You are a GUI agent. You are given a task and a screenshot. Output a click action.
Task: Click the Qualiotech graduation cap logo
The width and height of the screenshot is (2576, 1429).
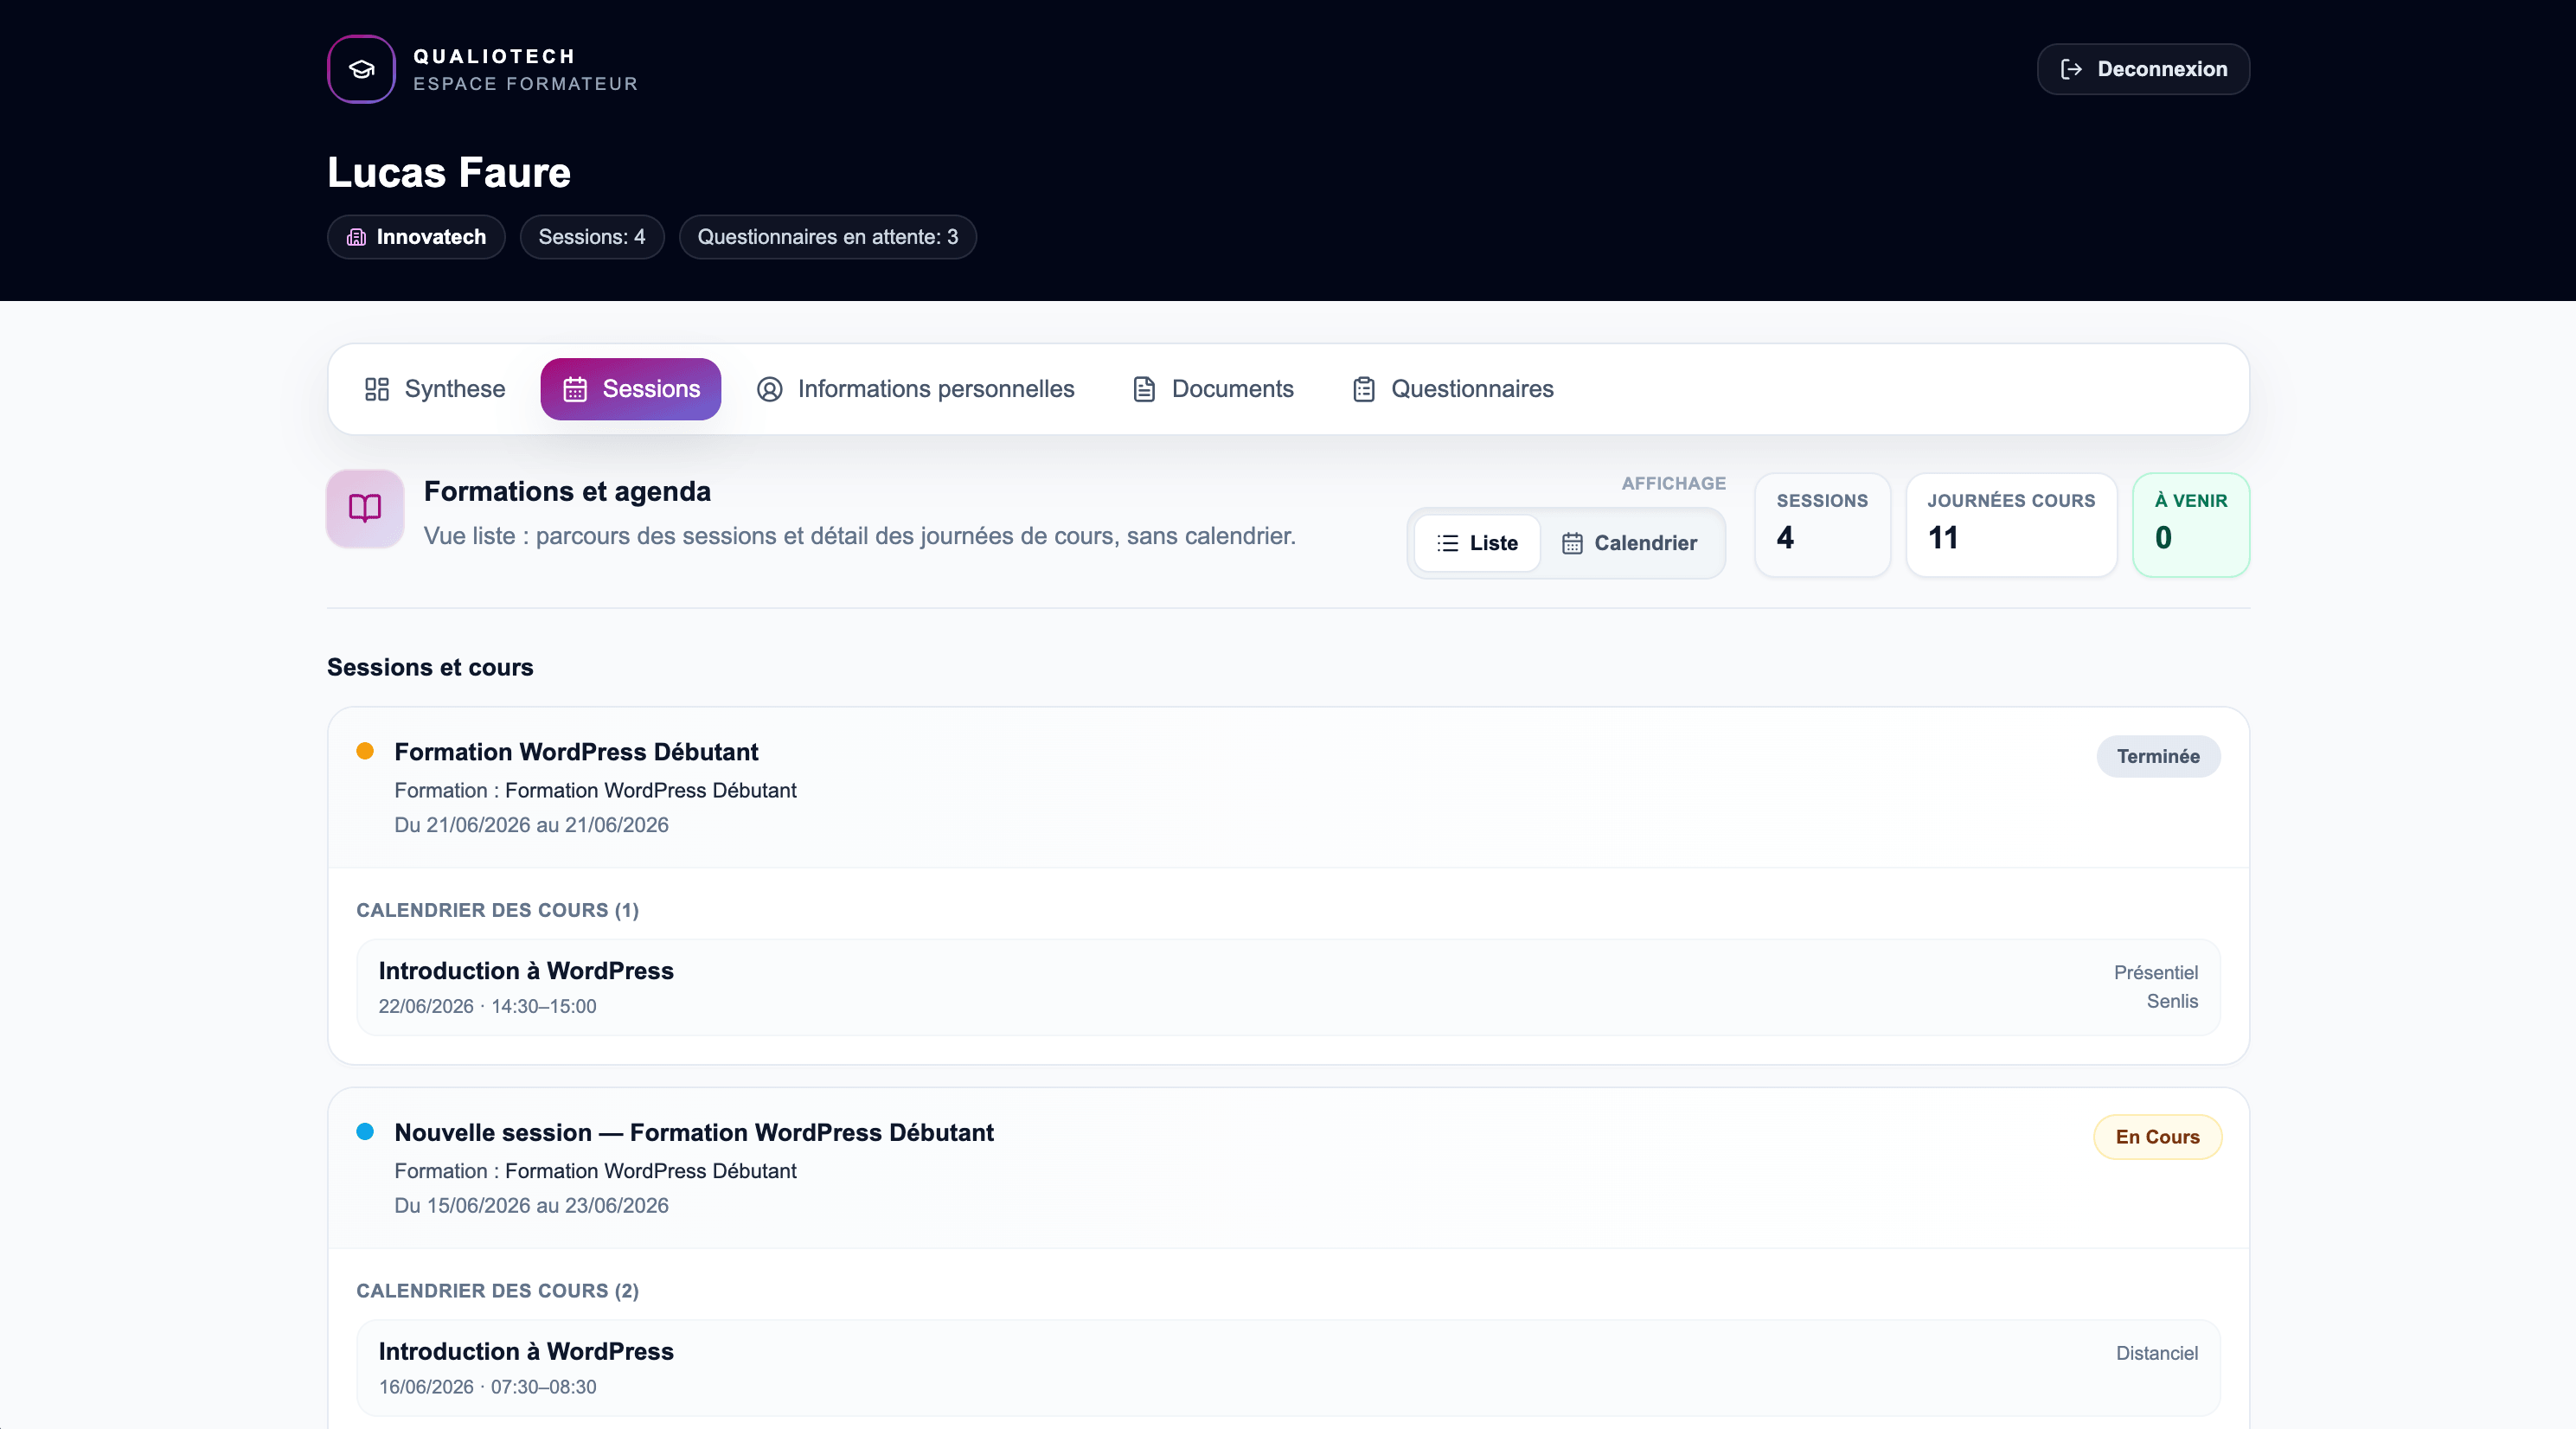pyautogui.click(x=361, y=69)
